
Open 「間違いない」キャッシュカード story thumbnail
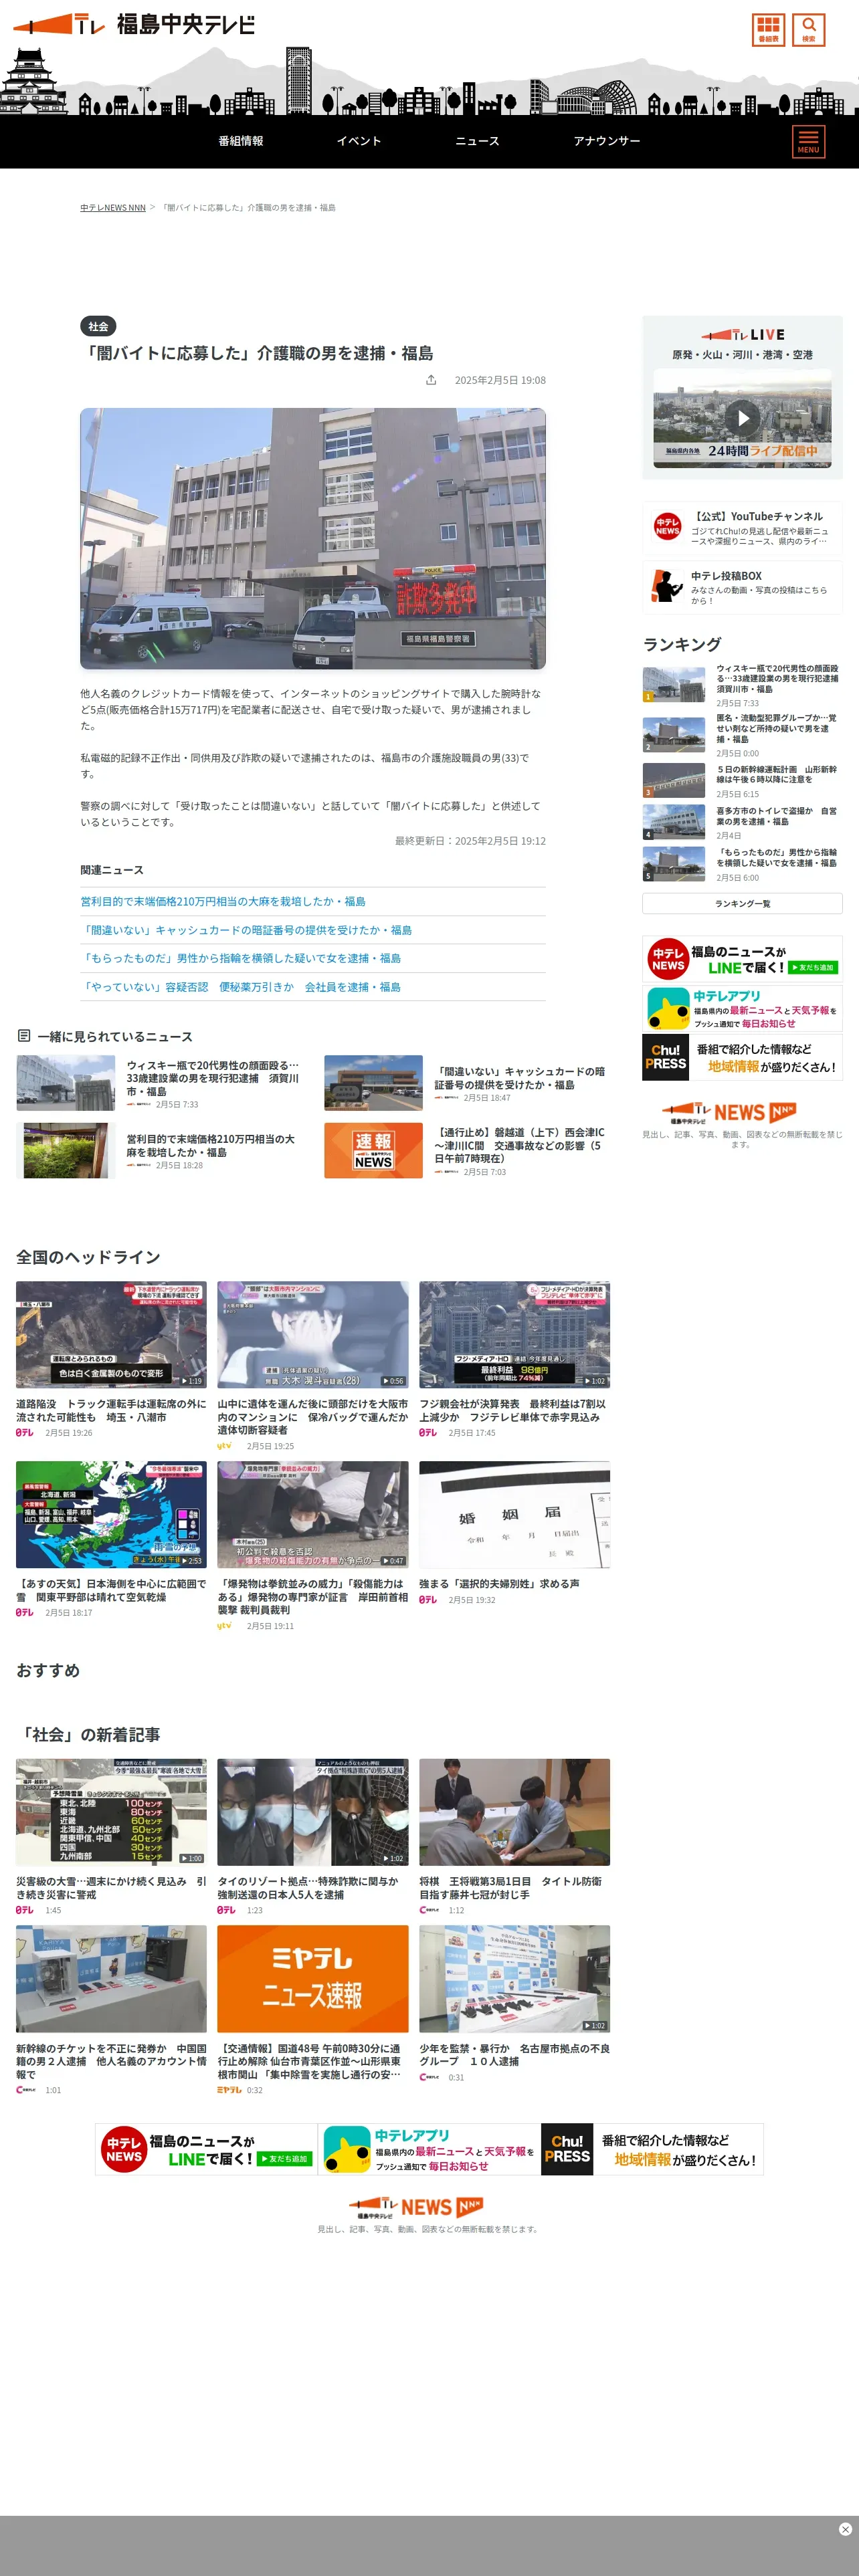point(373,1083)
